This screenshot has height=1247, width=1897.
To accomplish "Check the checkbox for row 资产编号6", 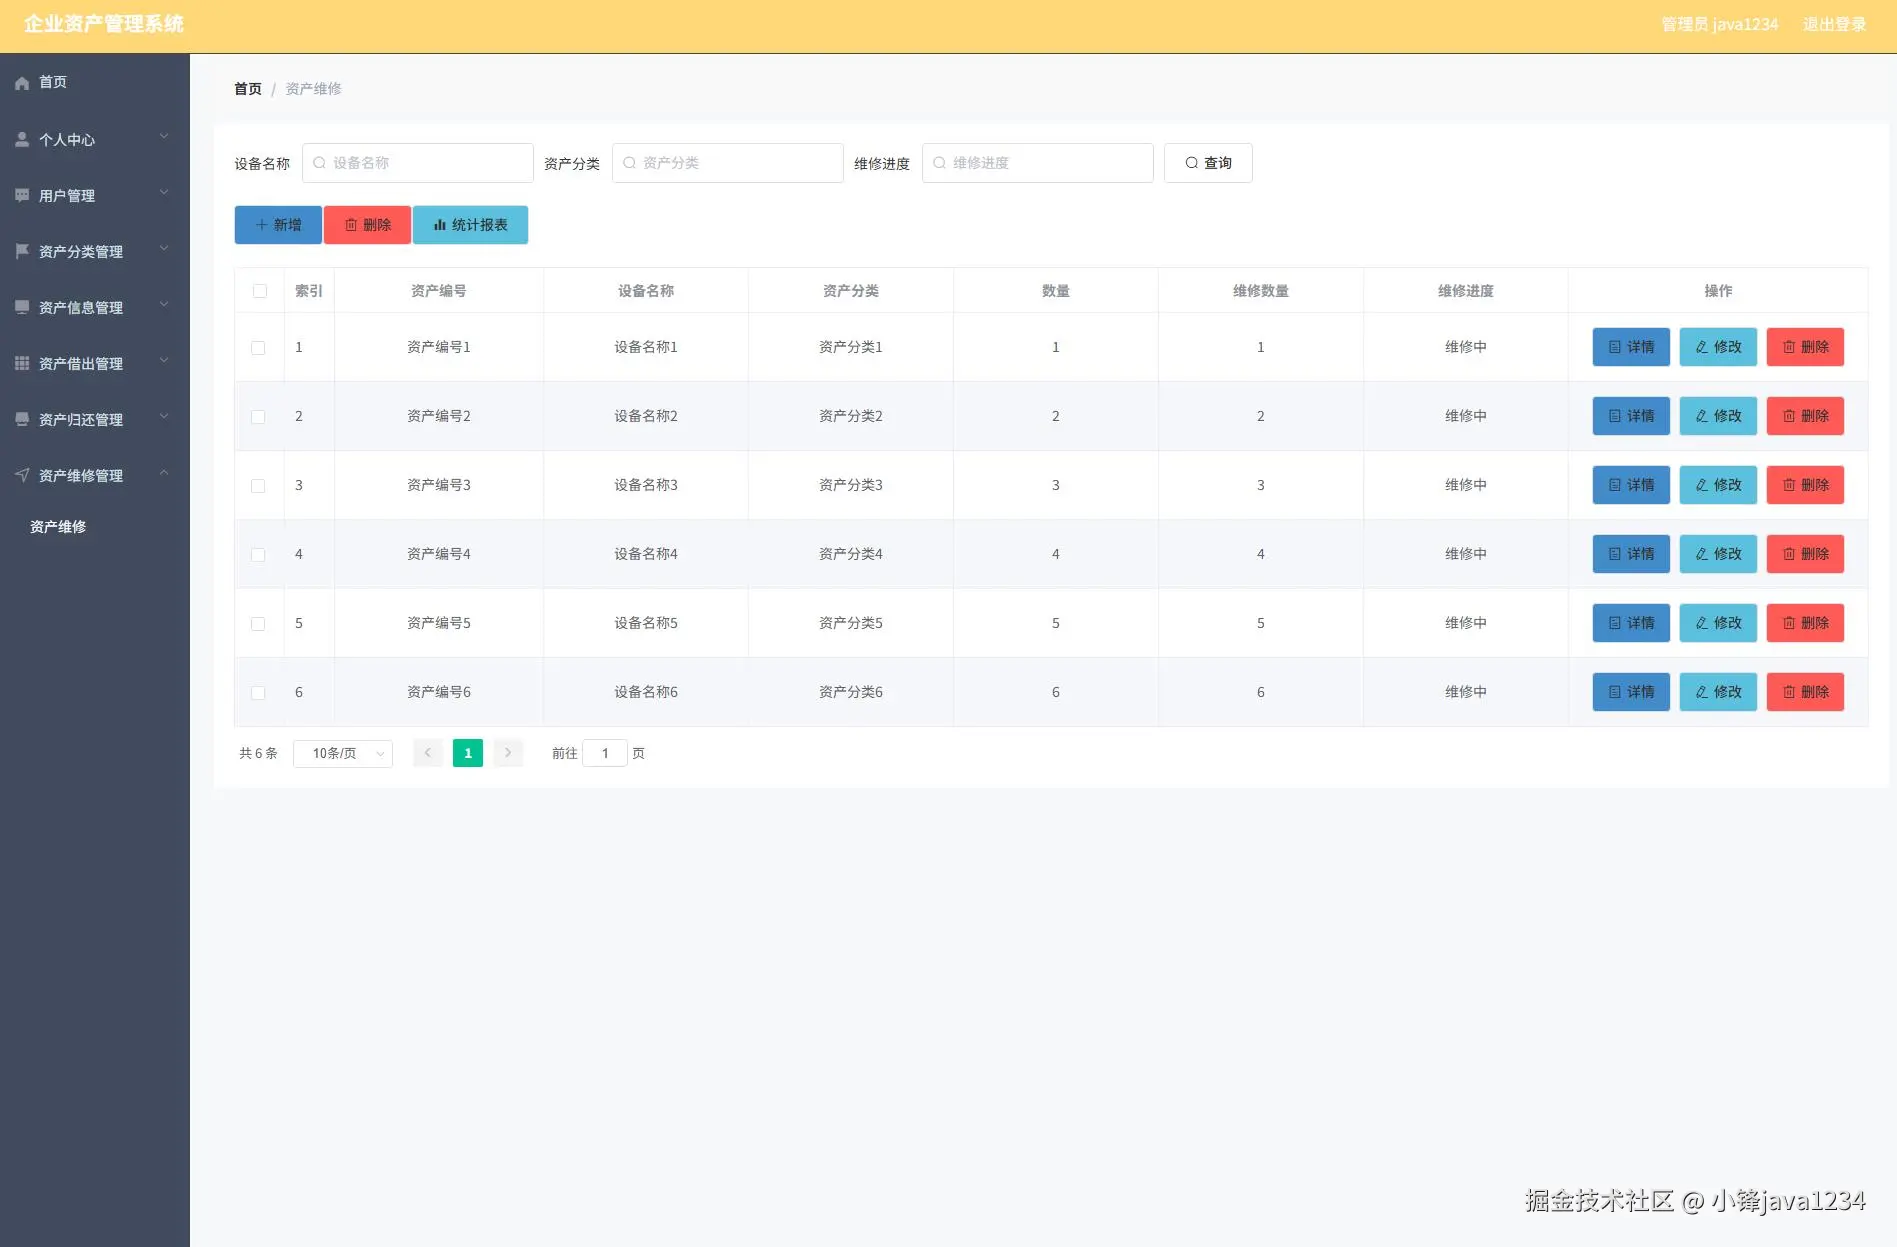I will (258, 693).
